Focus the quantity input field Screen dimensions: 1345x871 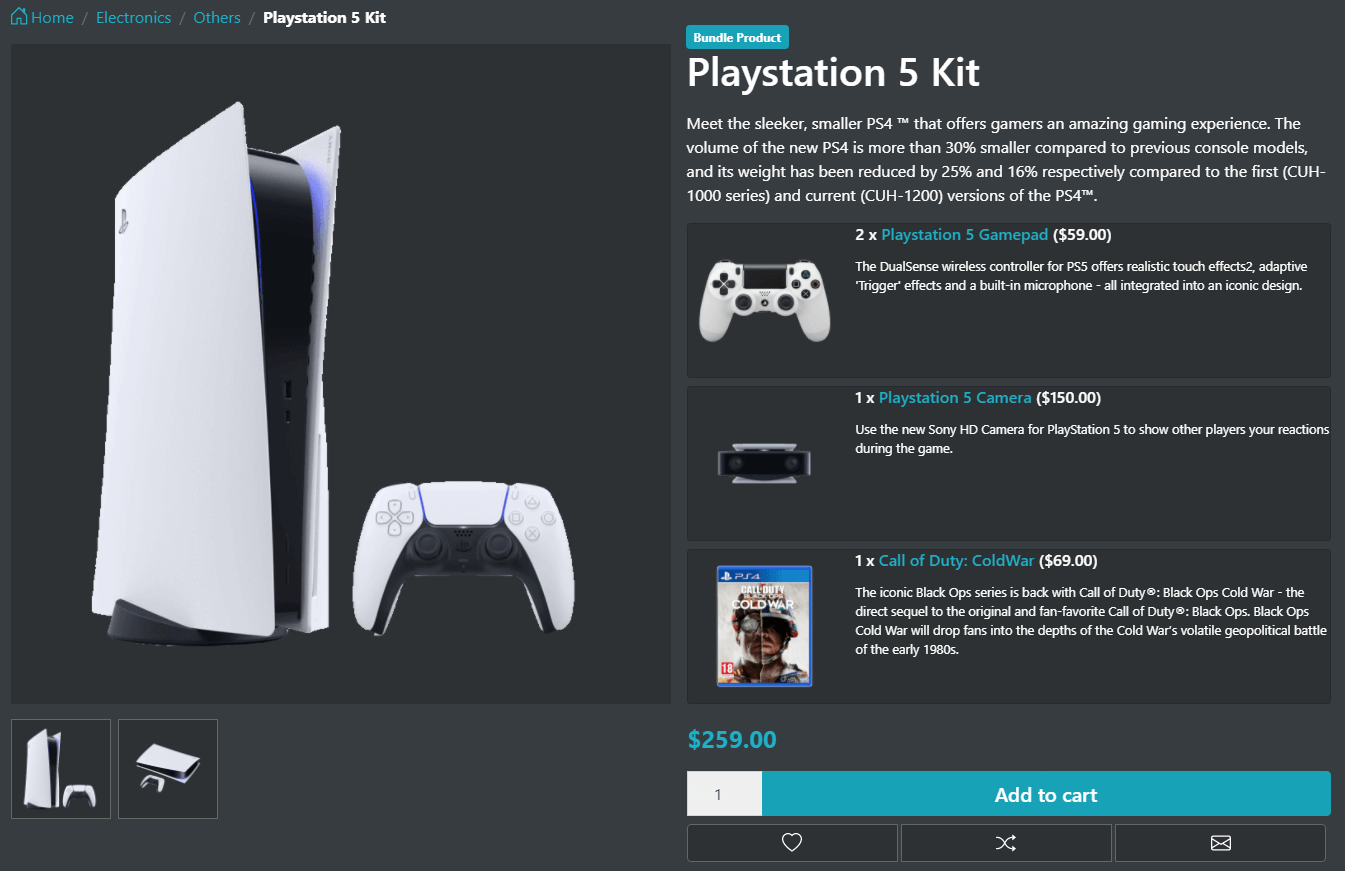724,794
